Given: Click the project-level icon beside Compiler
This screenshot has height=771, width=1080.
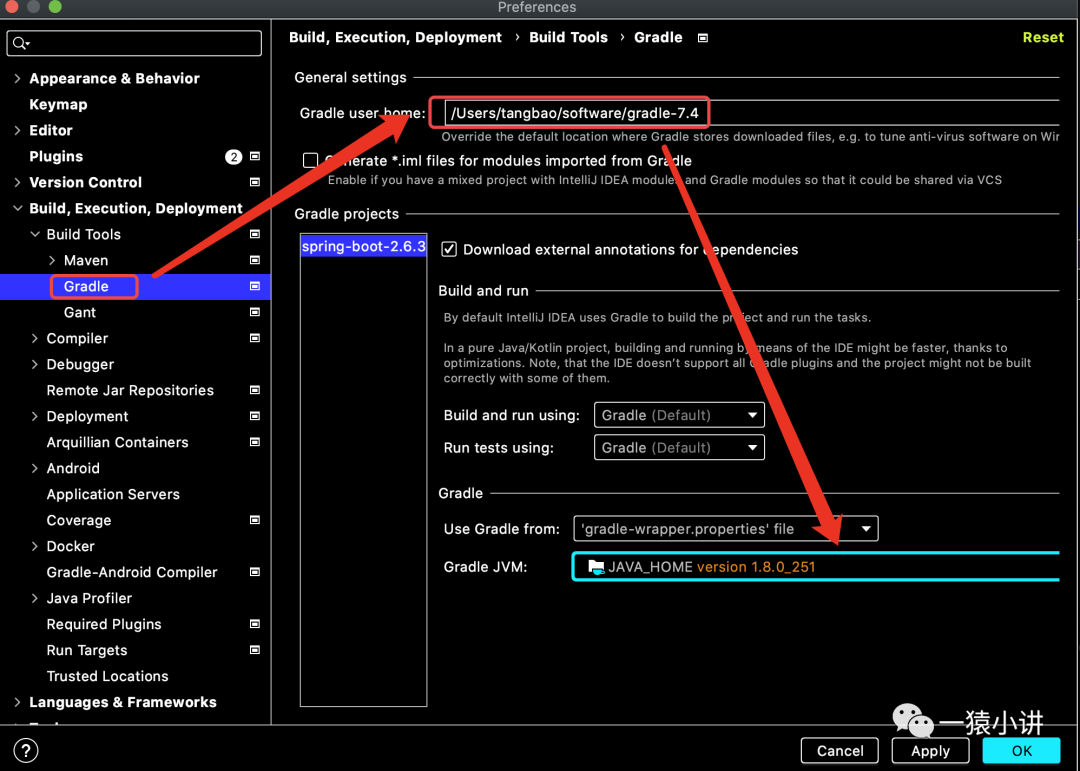Looking at the screenshot, I should [x=255, y=338].
